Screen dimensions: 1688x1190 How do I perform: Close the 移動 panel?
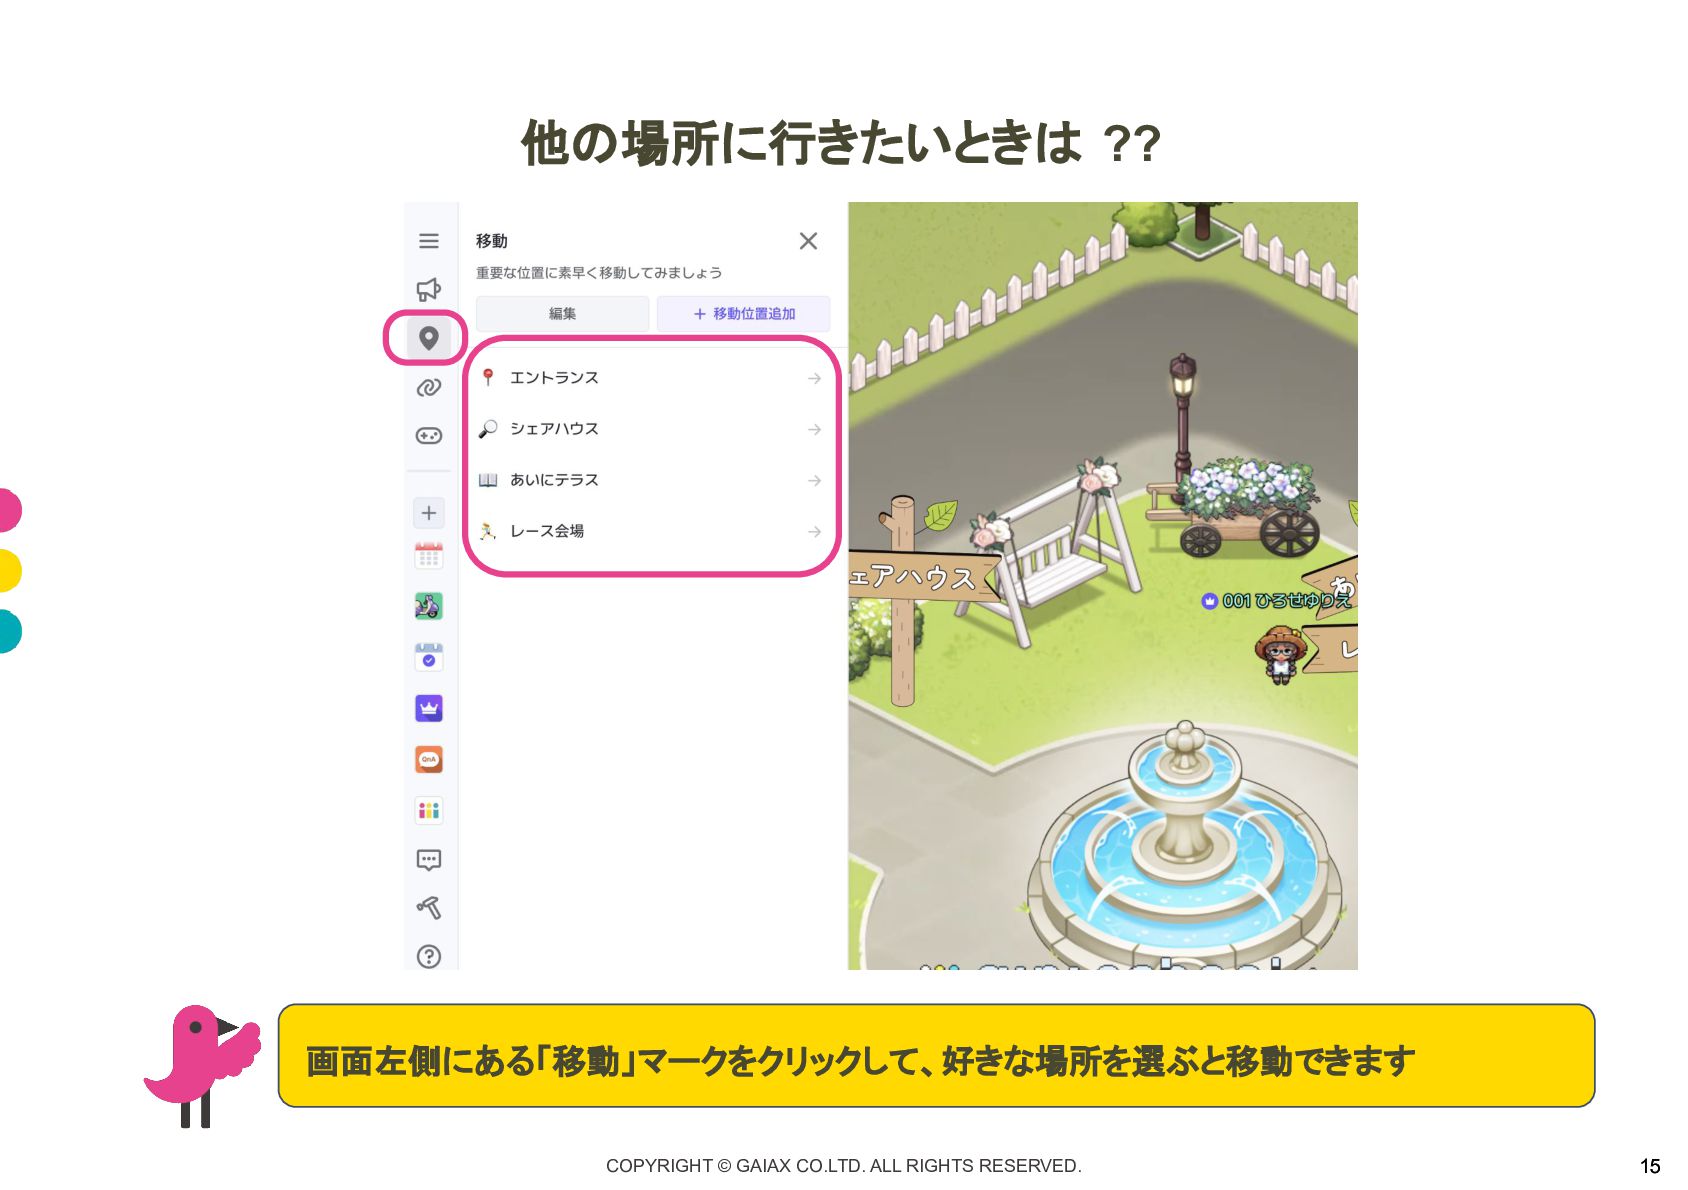[x=809, y=241]
